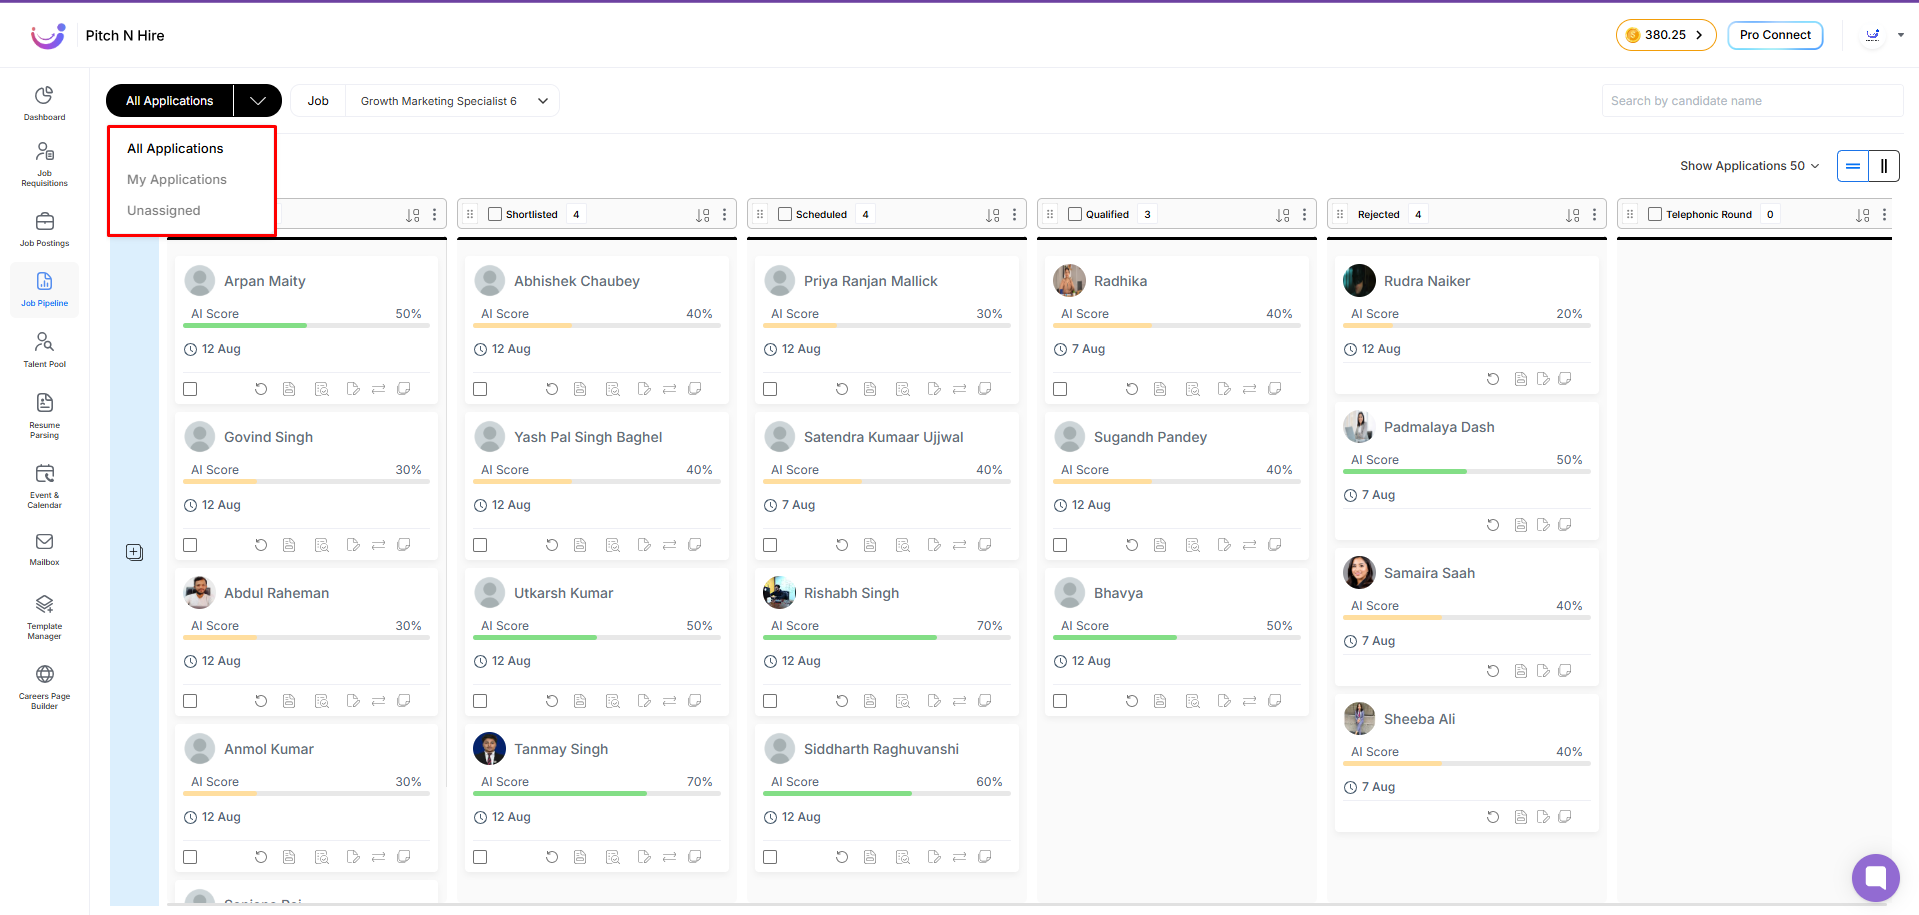Open chat support bubble icon
The width and height of the screenshot is (1919, 915).
coord(1875,877)
